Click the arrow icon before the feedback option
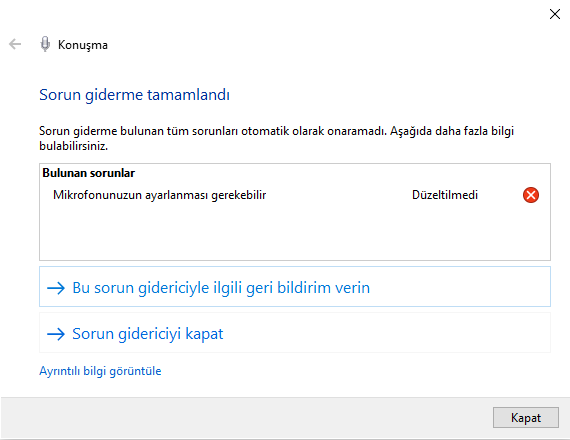 coord(56,288)
